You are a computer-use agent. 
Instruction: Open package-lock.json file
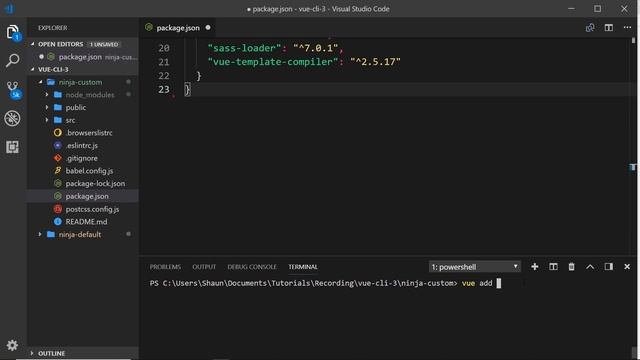point(95,183)
